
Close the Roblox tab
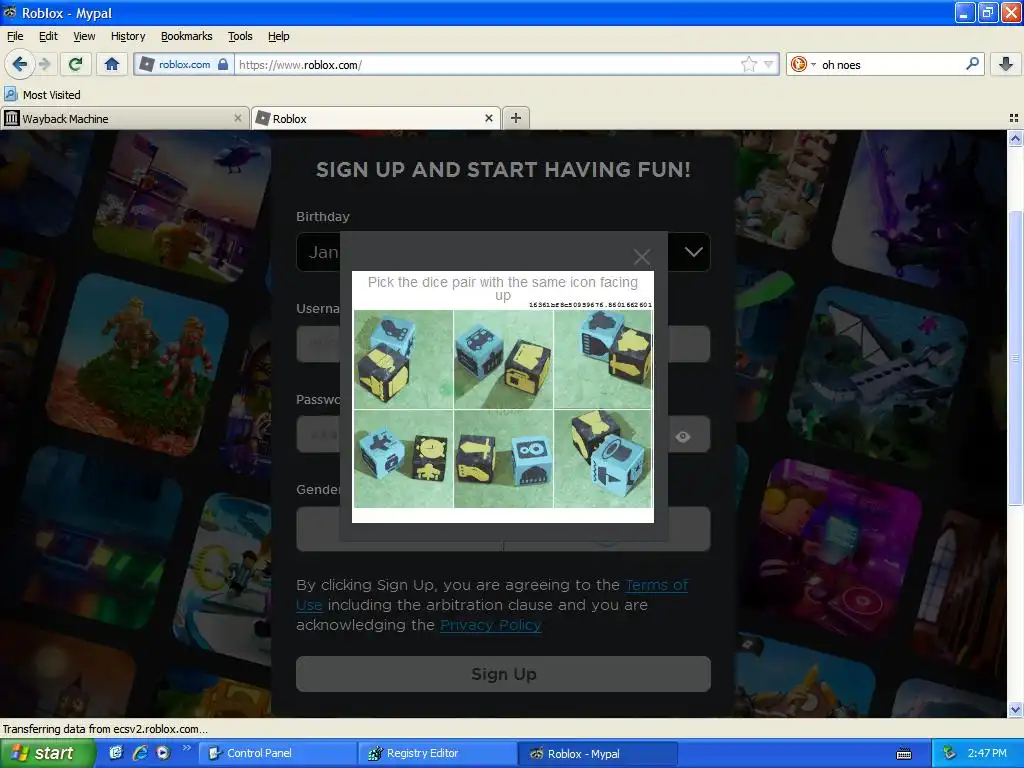click(488, 118)
